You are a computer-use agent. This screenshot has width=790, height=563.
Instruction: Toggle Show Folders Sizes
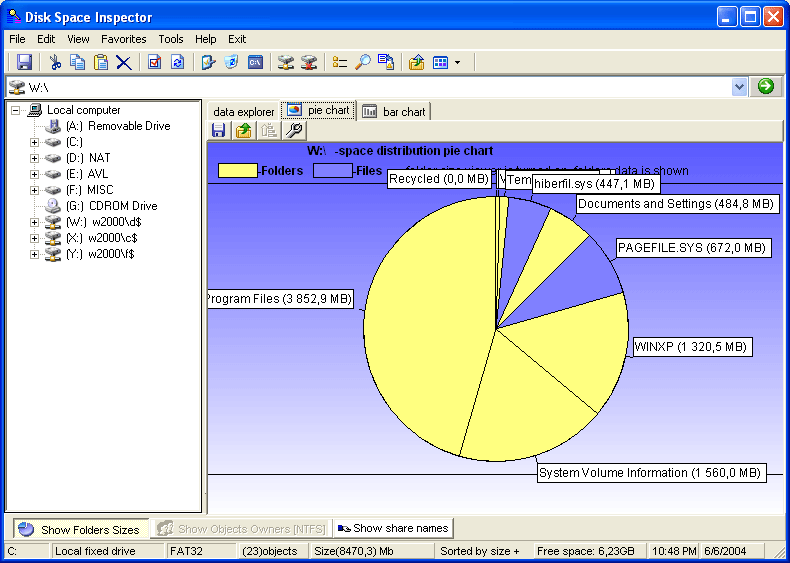(x=81, y=529)
